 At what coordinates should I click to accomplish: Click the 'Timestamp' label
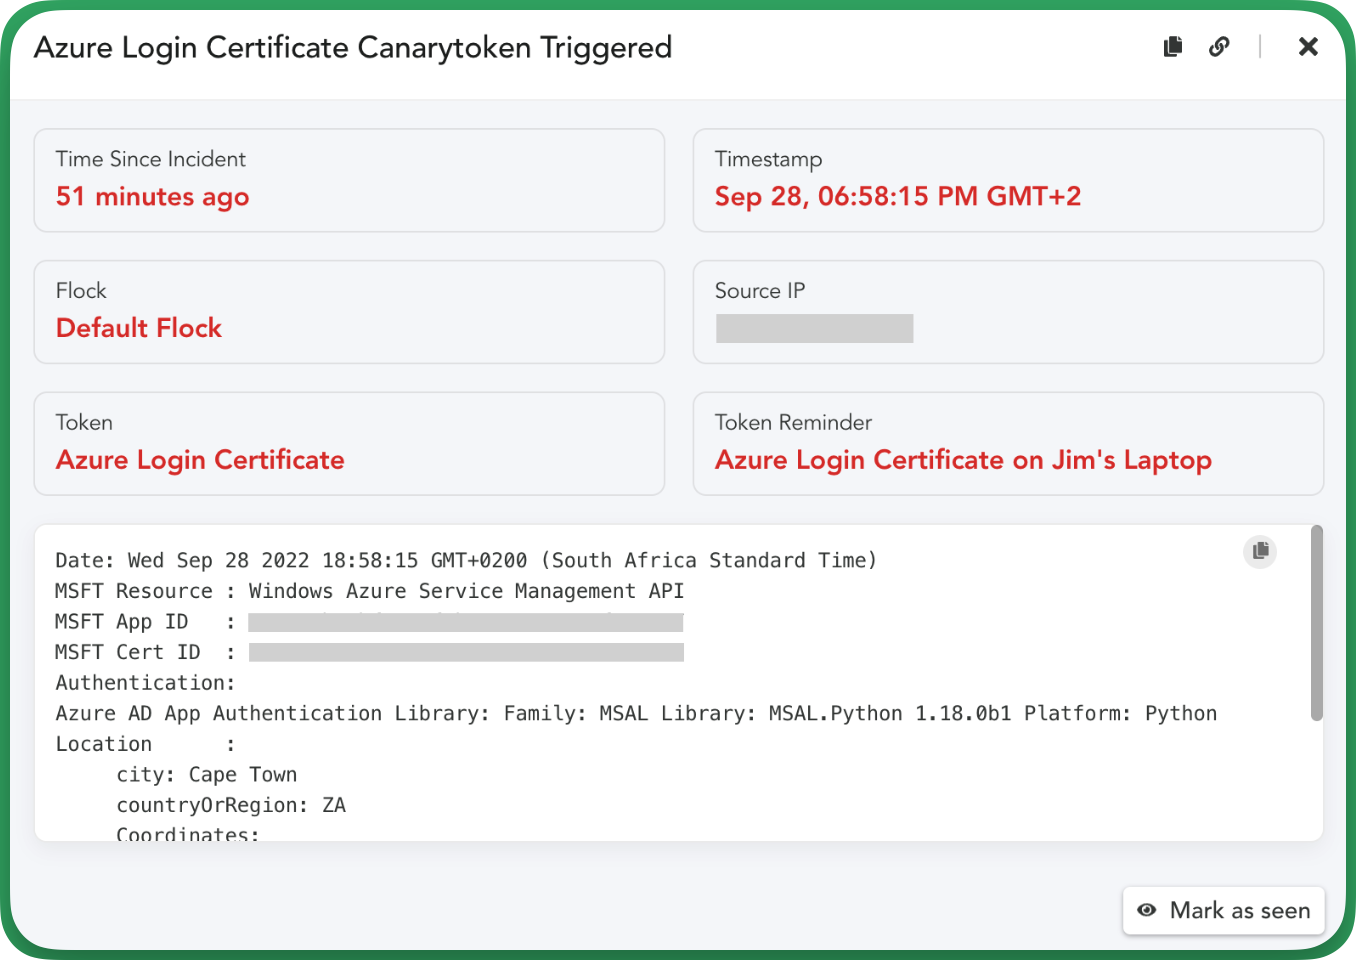[769, 159]
